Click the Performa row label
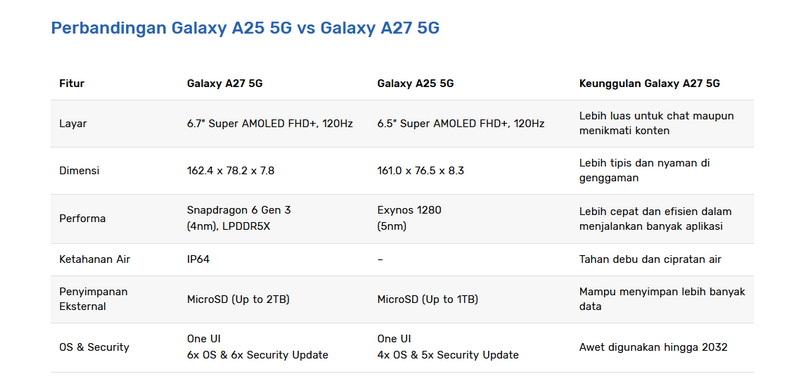 (x=82, y=219)
